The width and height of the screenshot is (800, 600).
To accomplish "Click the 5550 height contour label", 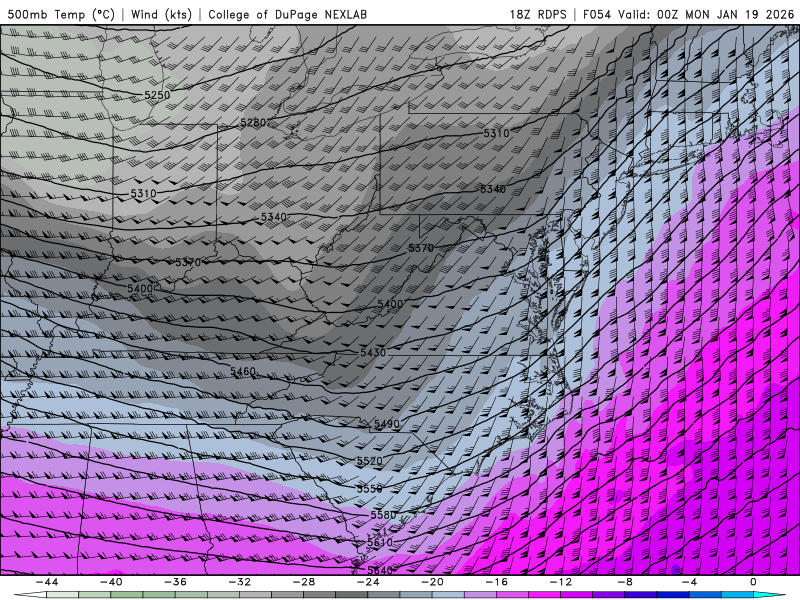I will click(369, 489).
